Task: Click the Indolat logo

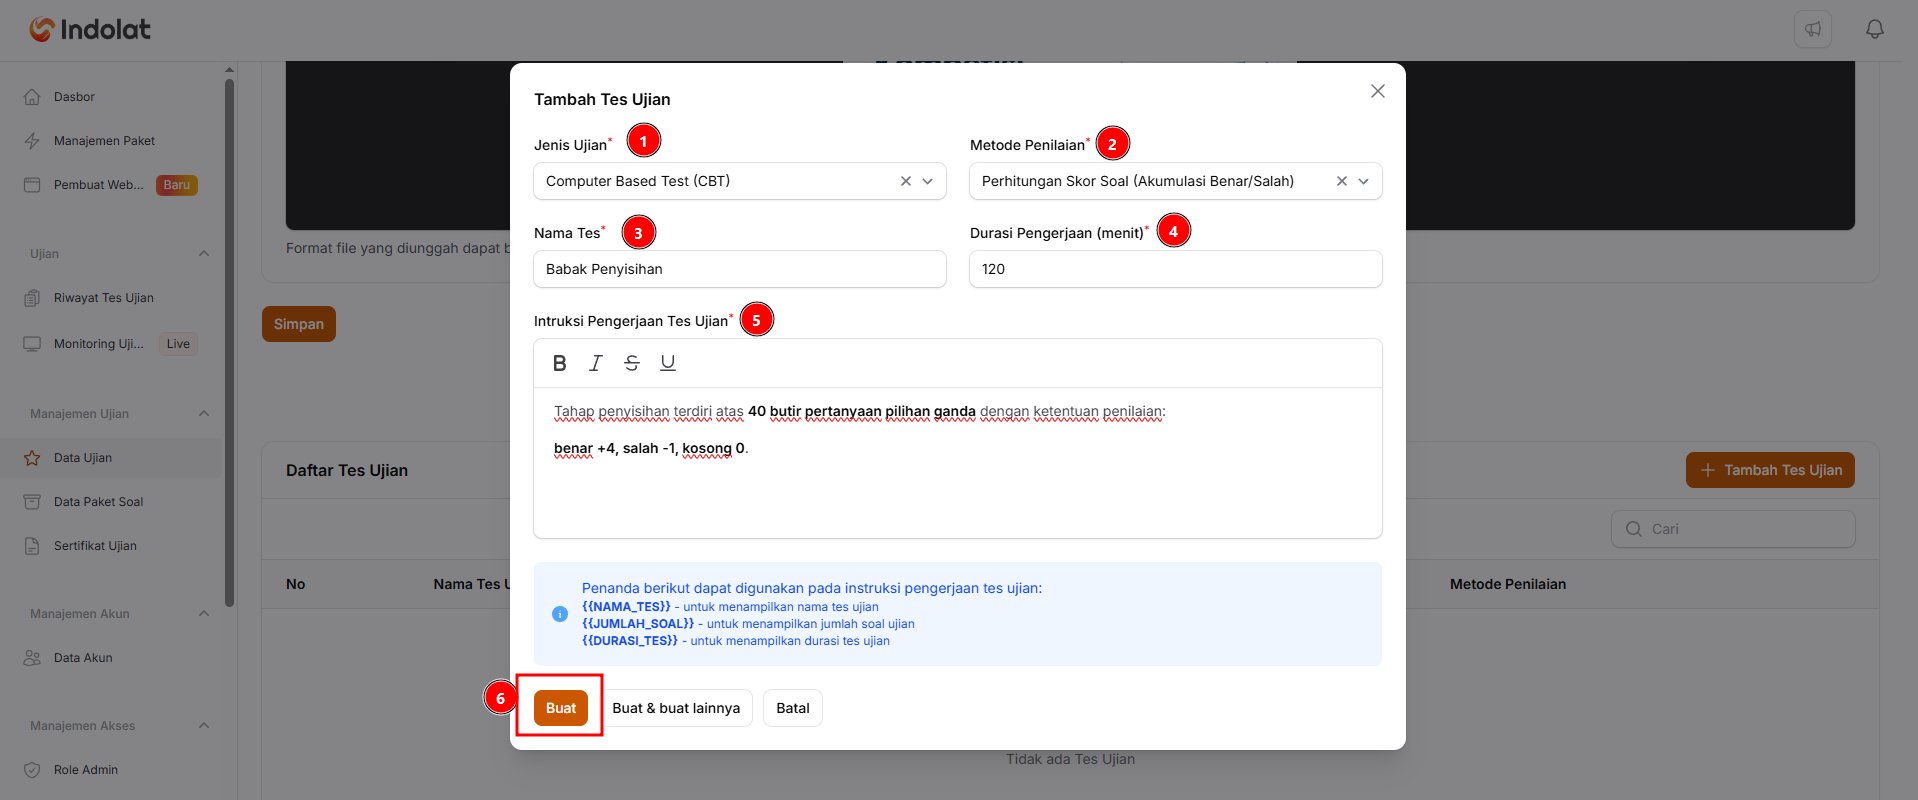Action: 90,30
